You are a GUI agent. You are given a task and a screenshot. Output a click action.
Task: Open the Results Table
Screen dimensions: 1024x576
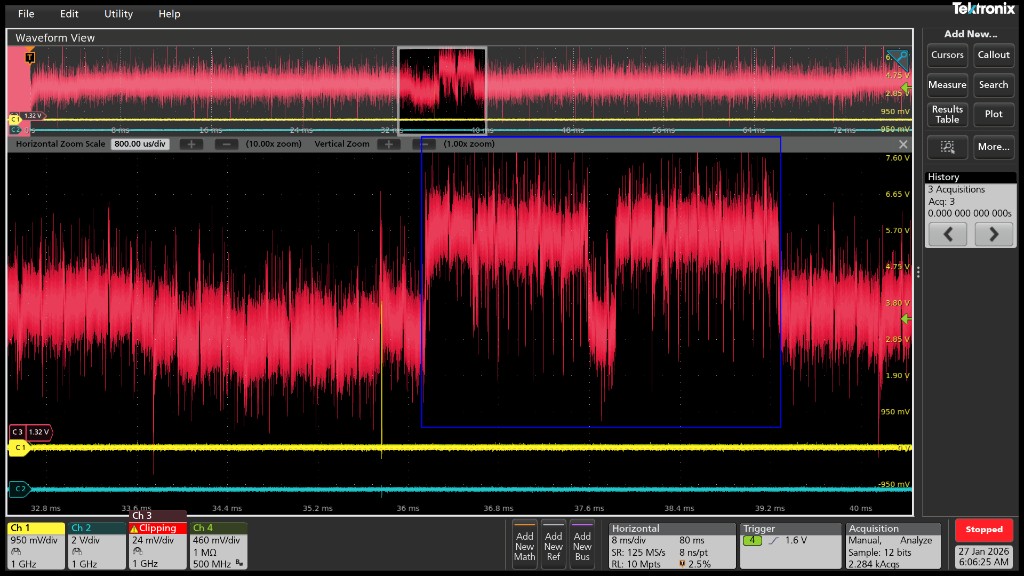tap(947, 114)
